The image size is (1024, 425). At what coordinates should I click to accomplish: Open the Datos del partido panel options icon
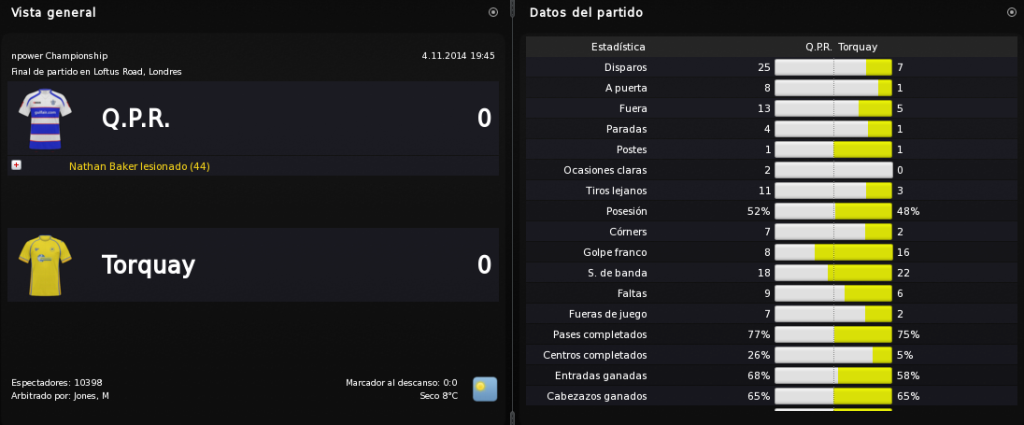pyautogui.click(x=1011, y=12)
